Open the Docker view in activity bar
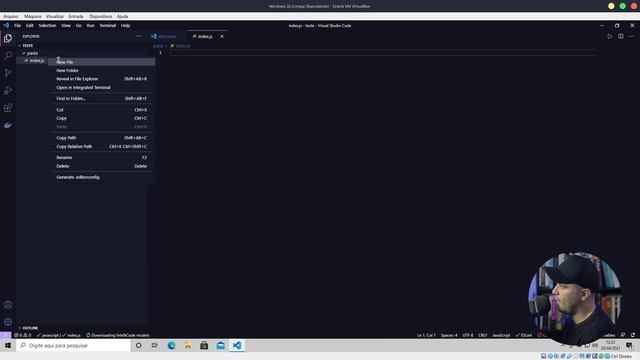Screen dimensions: 640x360 [8, 125]
